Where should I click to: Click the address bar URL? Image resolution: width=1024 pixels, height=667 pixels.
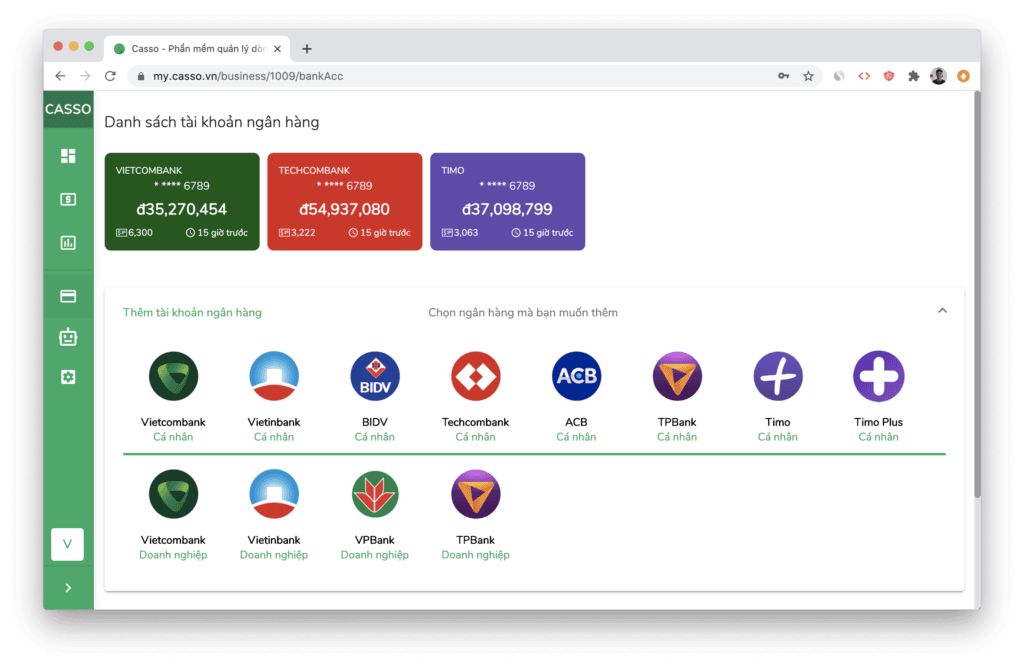(248, 76)
